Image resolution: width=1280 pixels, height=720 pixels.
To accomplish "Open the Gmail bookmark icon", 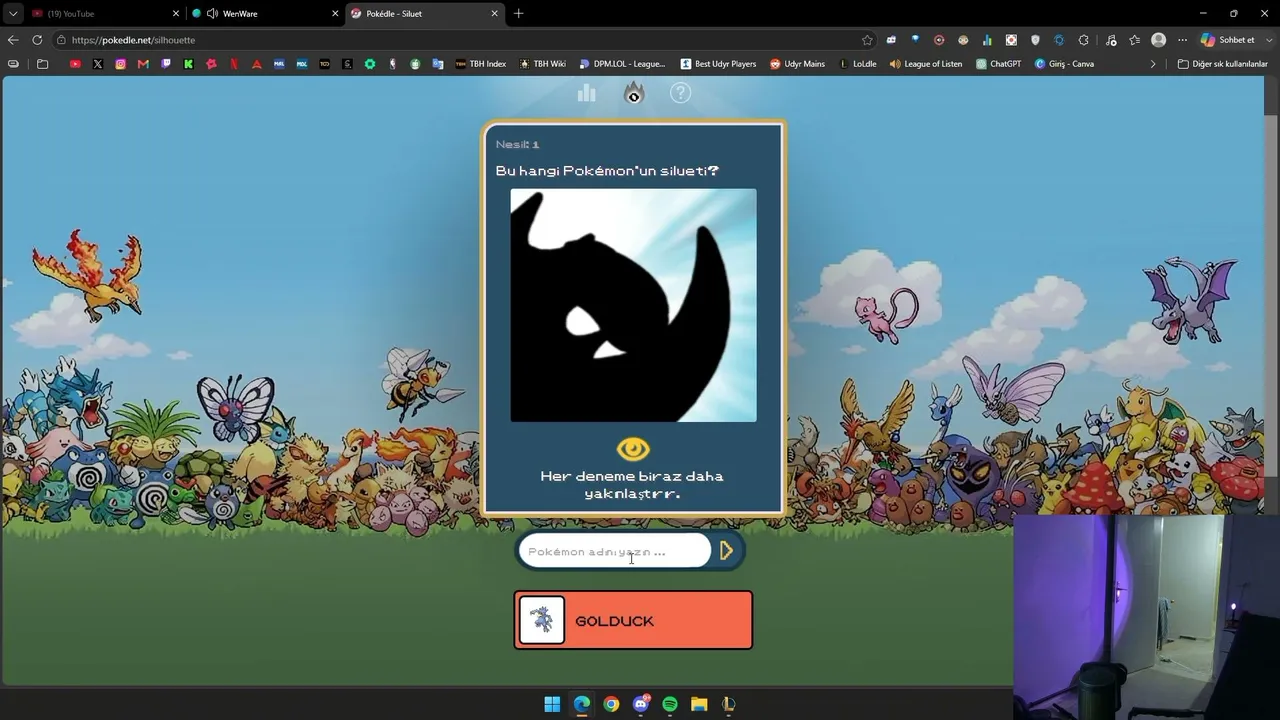I will [x=143, y=64].
